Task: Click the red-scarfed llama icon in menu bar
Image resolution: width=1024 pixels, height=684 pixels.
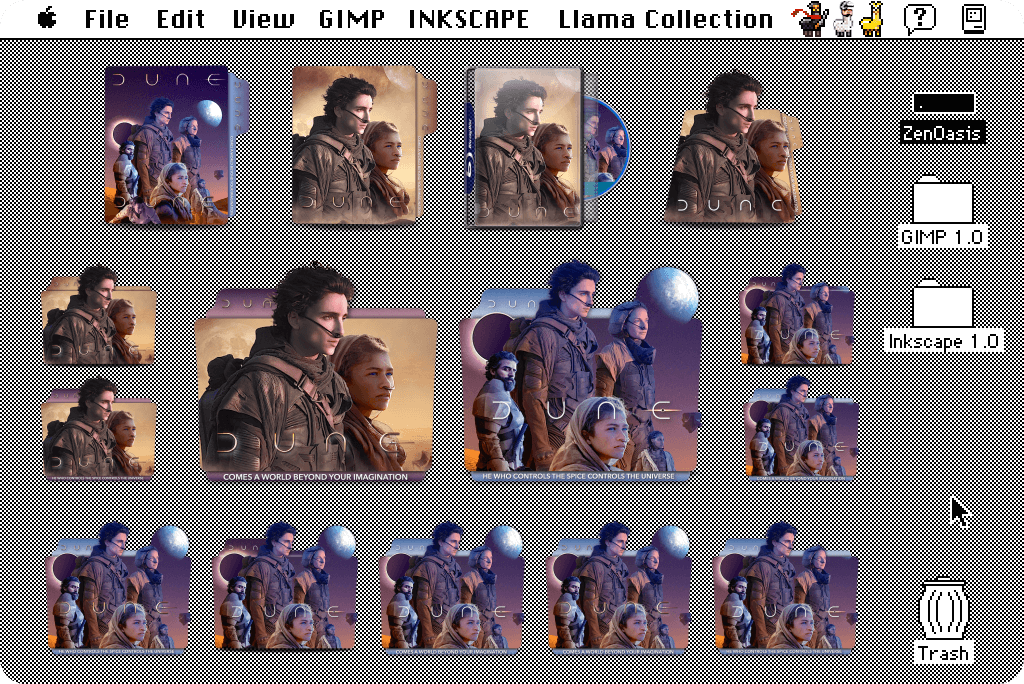Action: click(812, 18)
